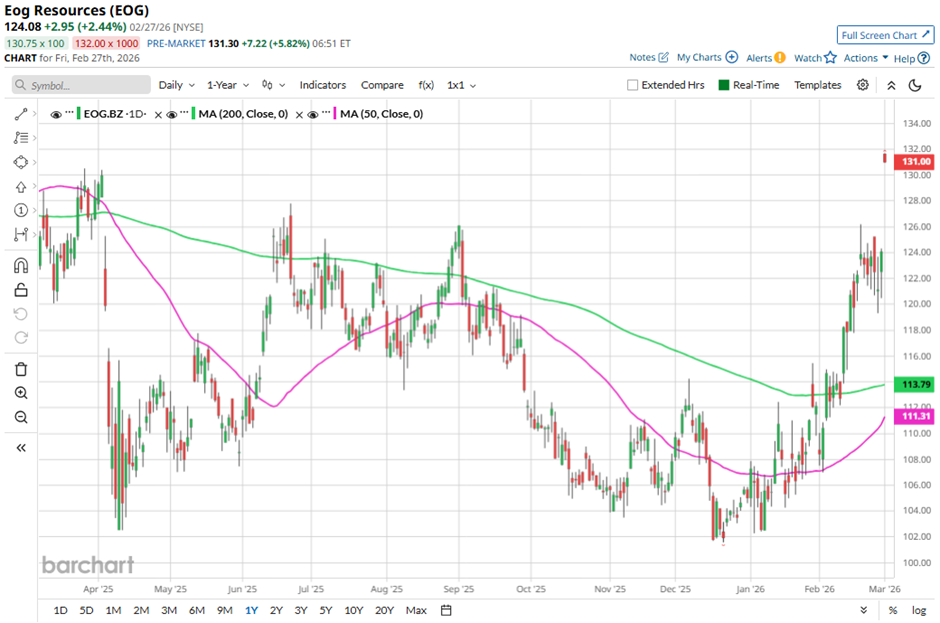Viewport: 940px width, 623px height.
Task: Zoom out on the chart
Action: click(21, 417)
